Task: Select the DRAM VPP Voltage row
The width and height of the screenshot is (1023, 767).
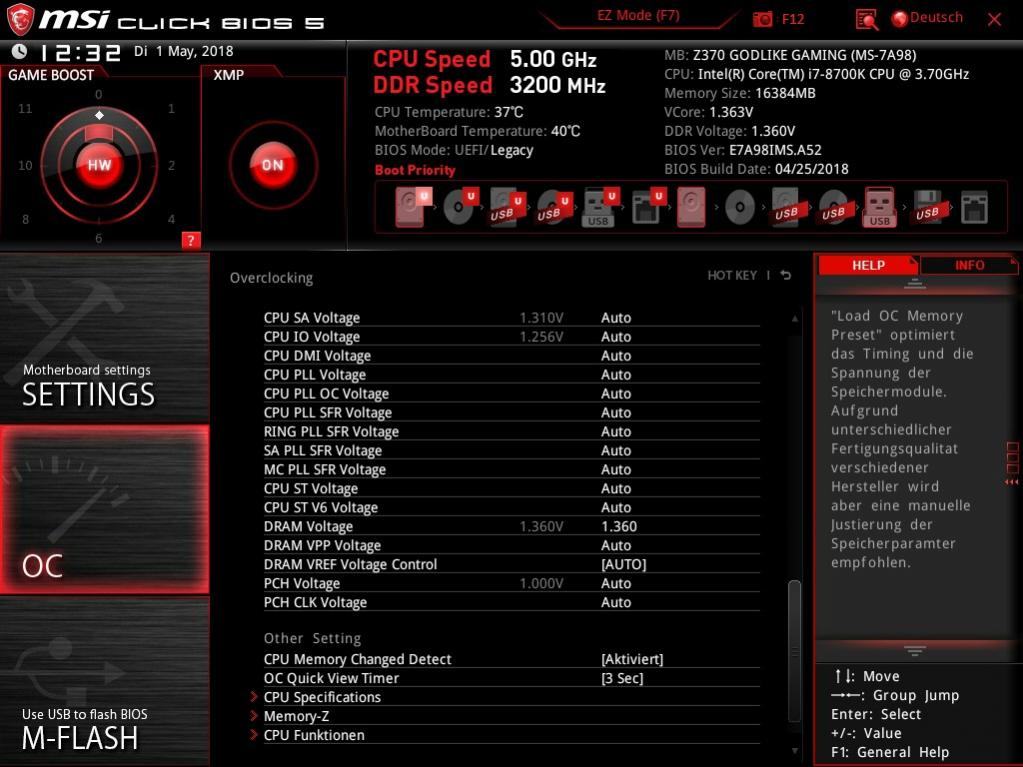Action: pos(512,545)
